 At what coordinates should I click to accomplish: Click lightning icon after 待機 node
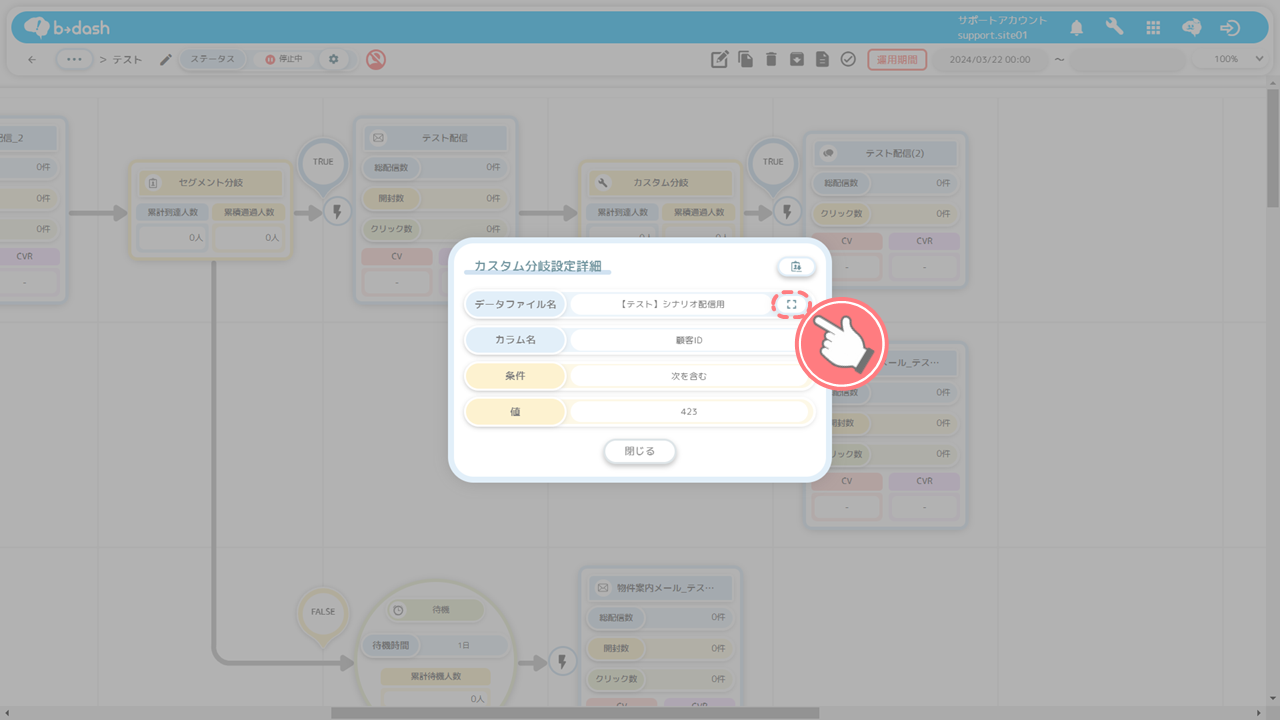pyautogui.click(x=562, y=662)
